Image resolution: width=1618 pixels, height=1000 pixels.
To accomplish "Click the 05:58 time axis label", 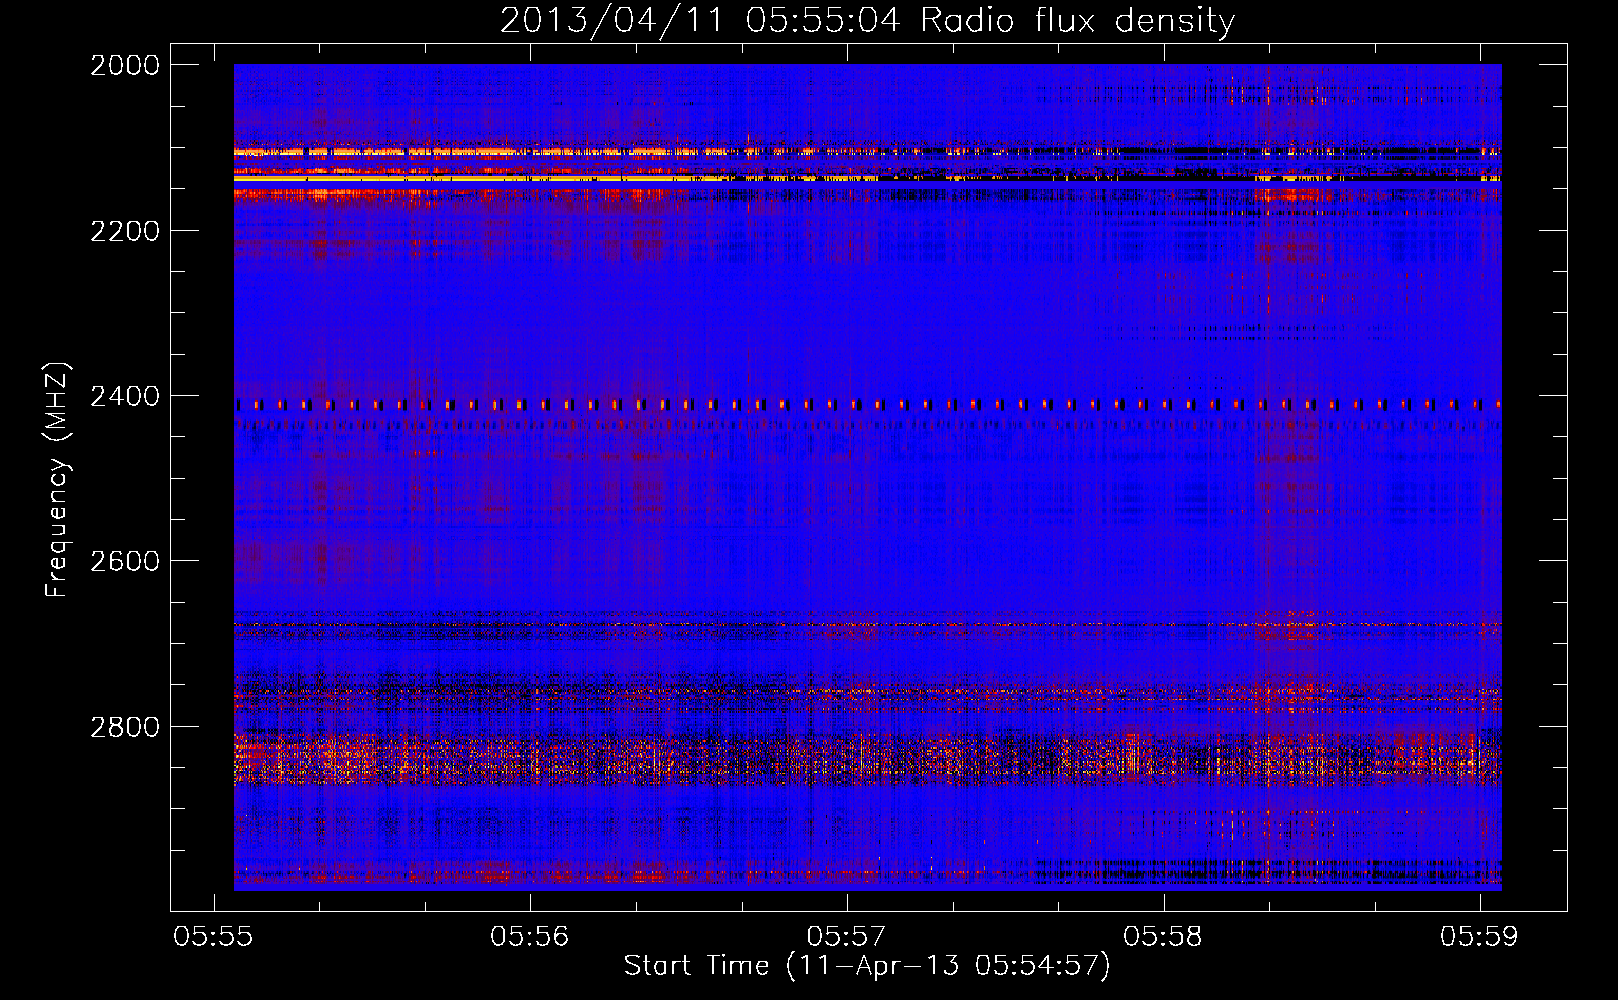I will [x=1163, y=936].
